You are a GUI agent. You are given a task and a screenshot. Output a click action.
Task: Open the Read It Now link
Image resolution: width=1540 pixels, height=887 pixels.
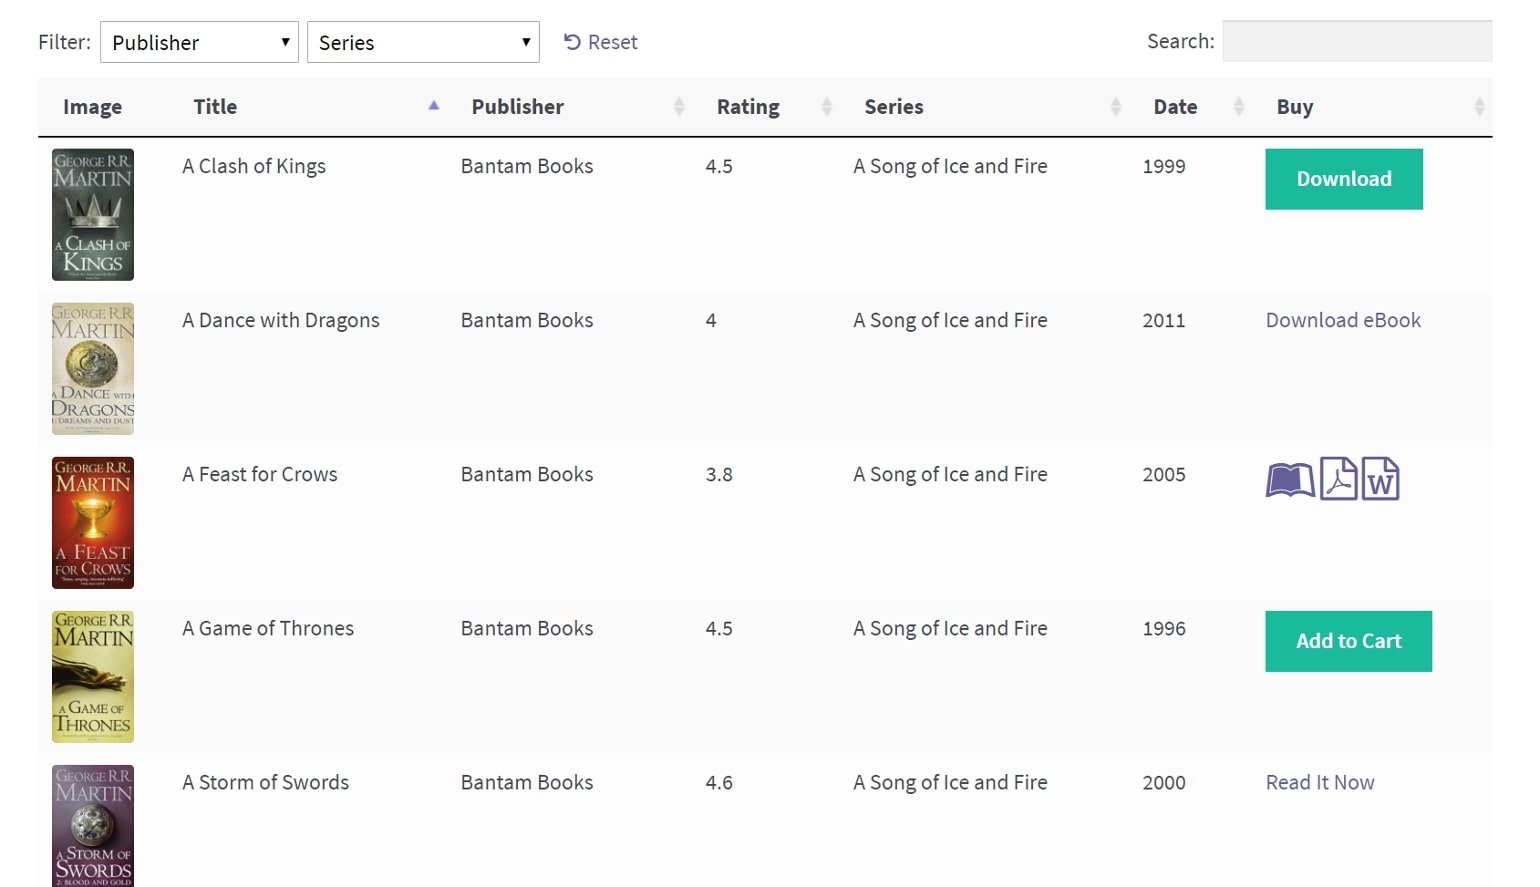(x=1319, y=782)
